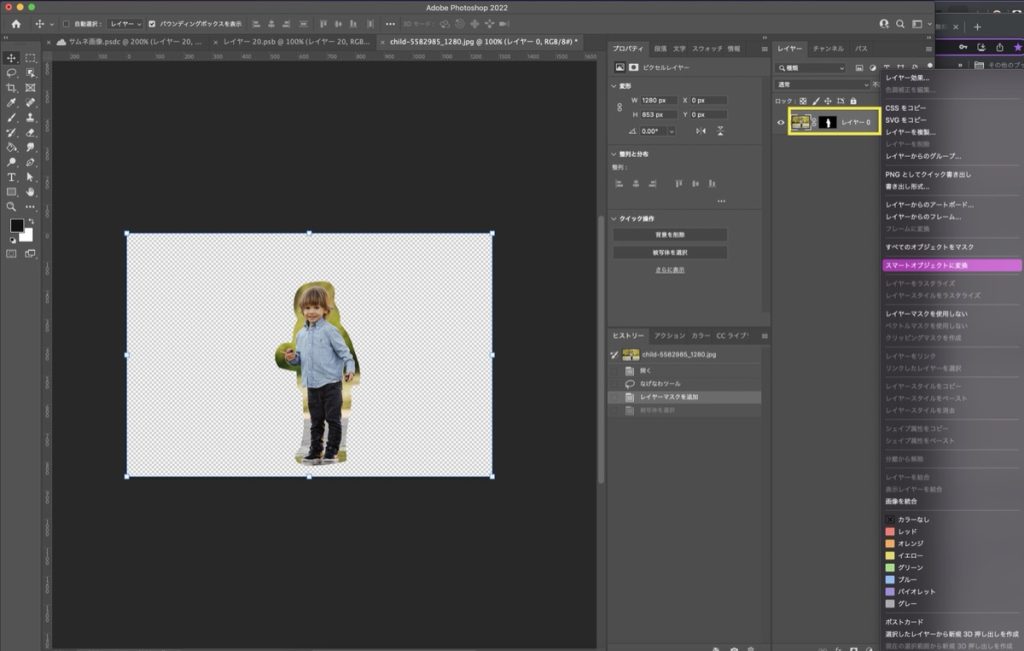Open the Properties panel menu
This screenshot has width=1024, height=651.
(x=764, y=49)
